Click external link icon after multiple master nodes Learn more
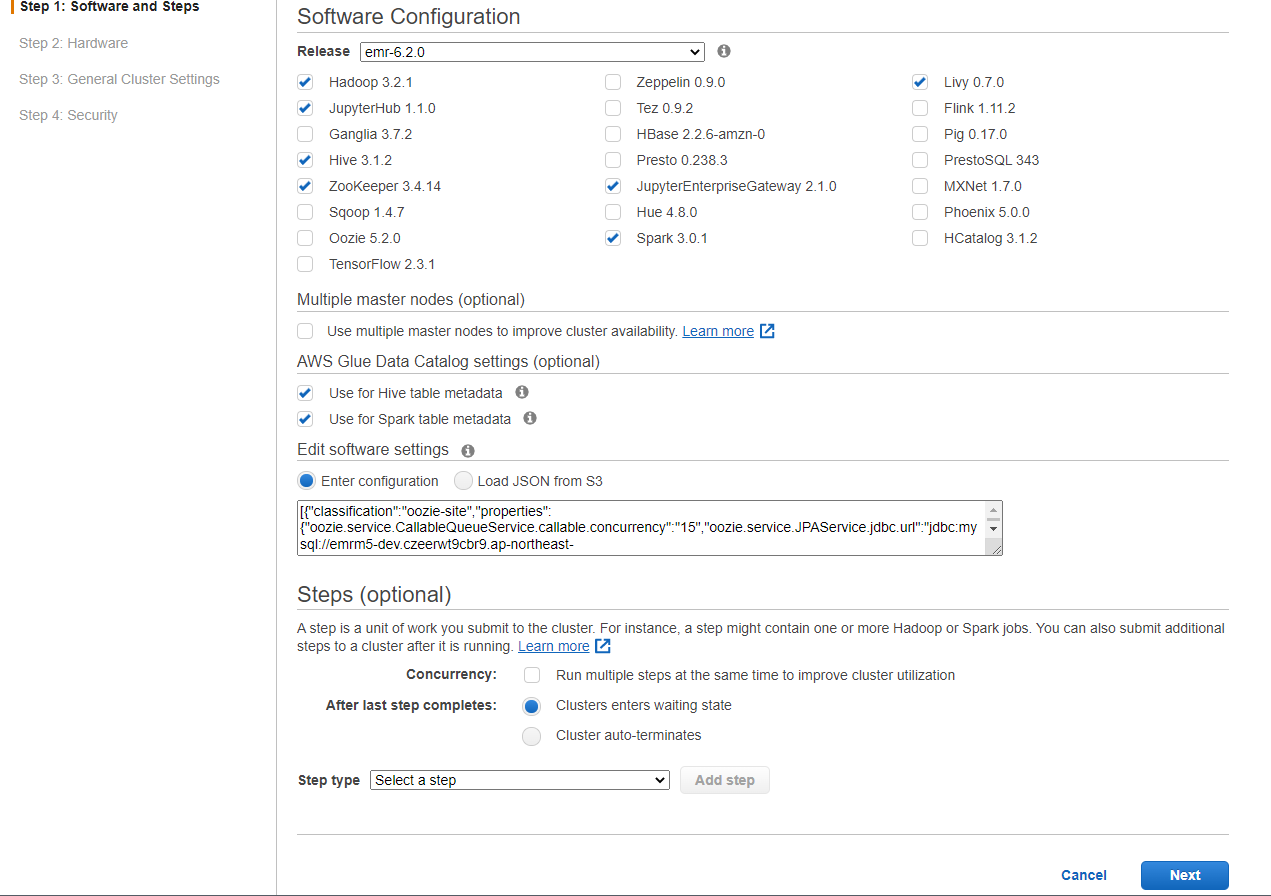 [767, 331]
